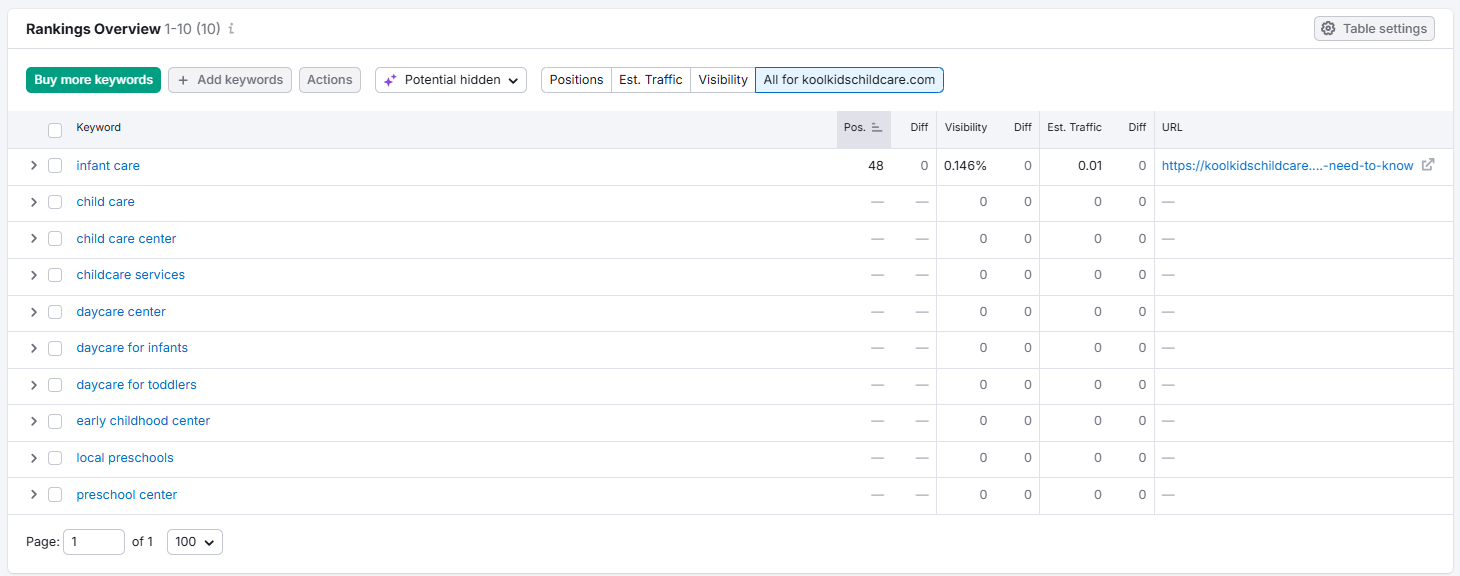Screen dimensions: 1460x576
Task: Click the Visibility column header
Action: [x=966, y=128]
